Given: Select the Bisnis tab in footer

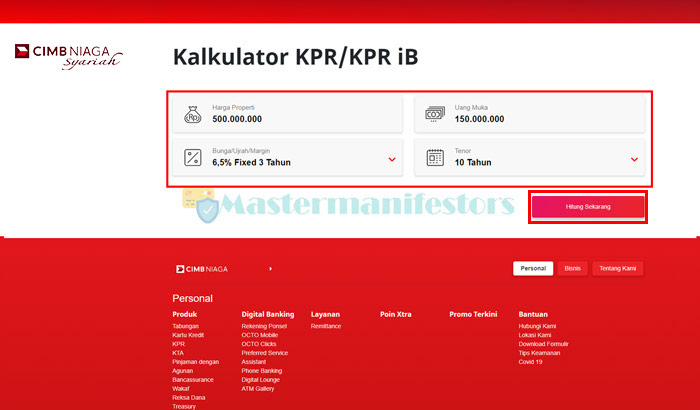Looking at the screenshot, I should point(572,268).
